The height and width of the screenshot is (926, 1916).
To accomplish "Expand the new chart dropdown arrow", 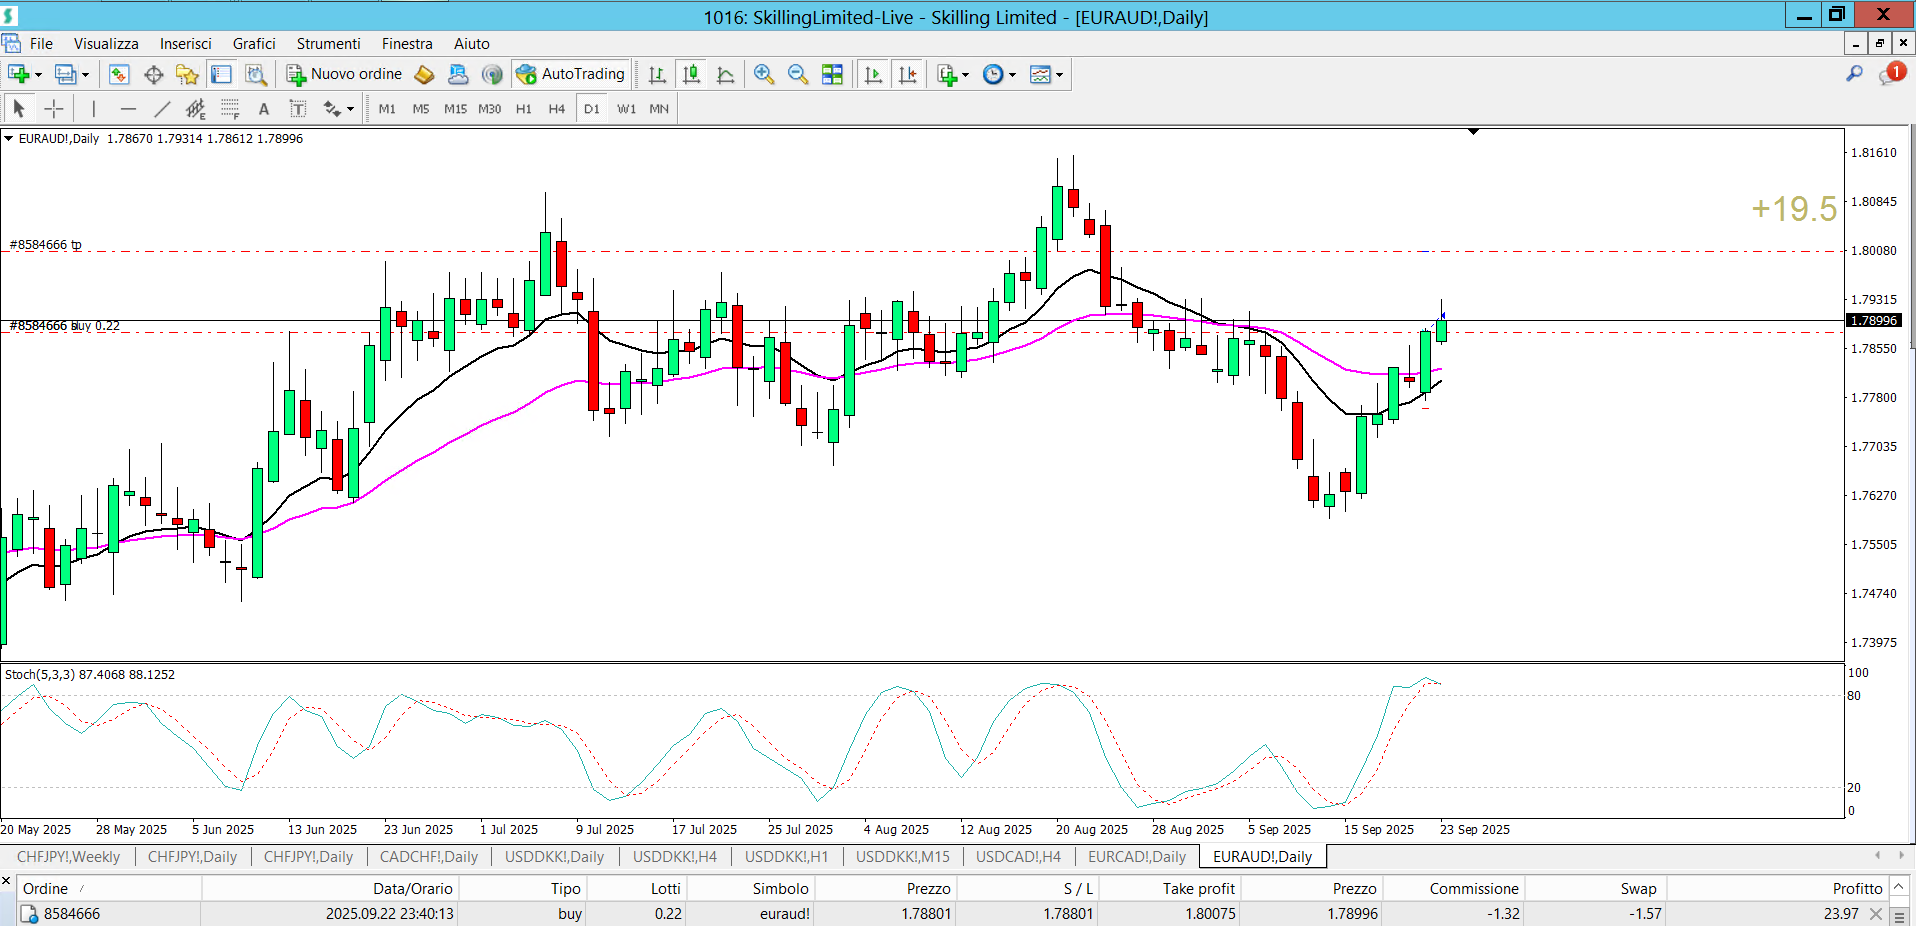I will (x=38, y=75).
